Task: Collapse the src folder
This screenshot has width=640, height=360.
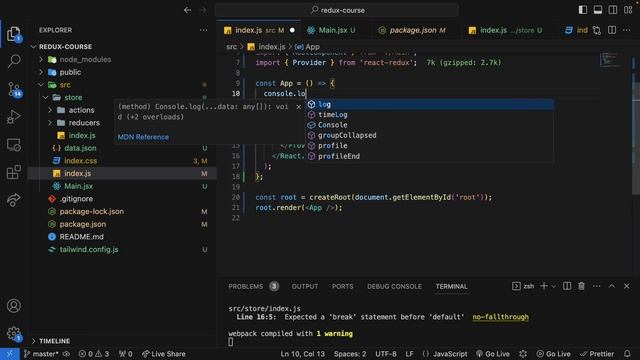Action: point(41,85)
